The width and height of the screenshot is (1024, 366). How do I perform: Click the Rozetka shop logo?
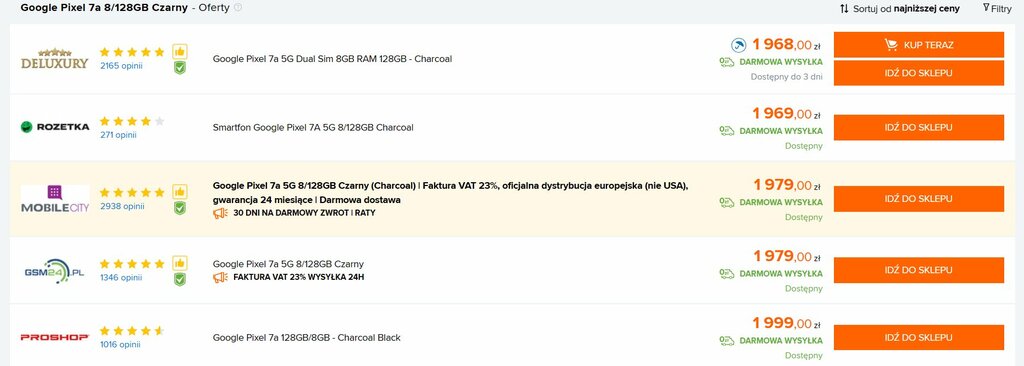pos(55,127)
